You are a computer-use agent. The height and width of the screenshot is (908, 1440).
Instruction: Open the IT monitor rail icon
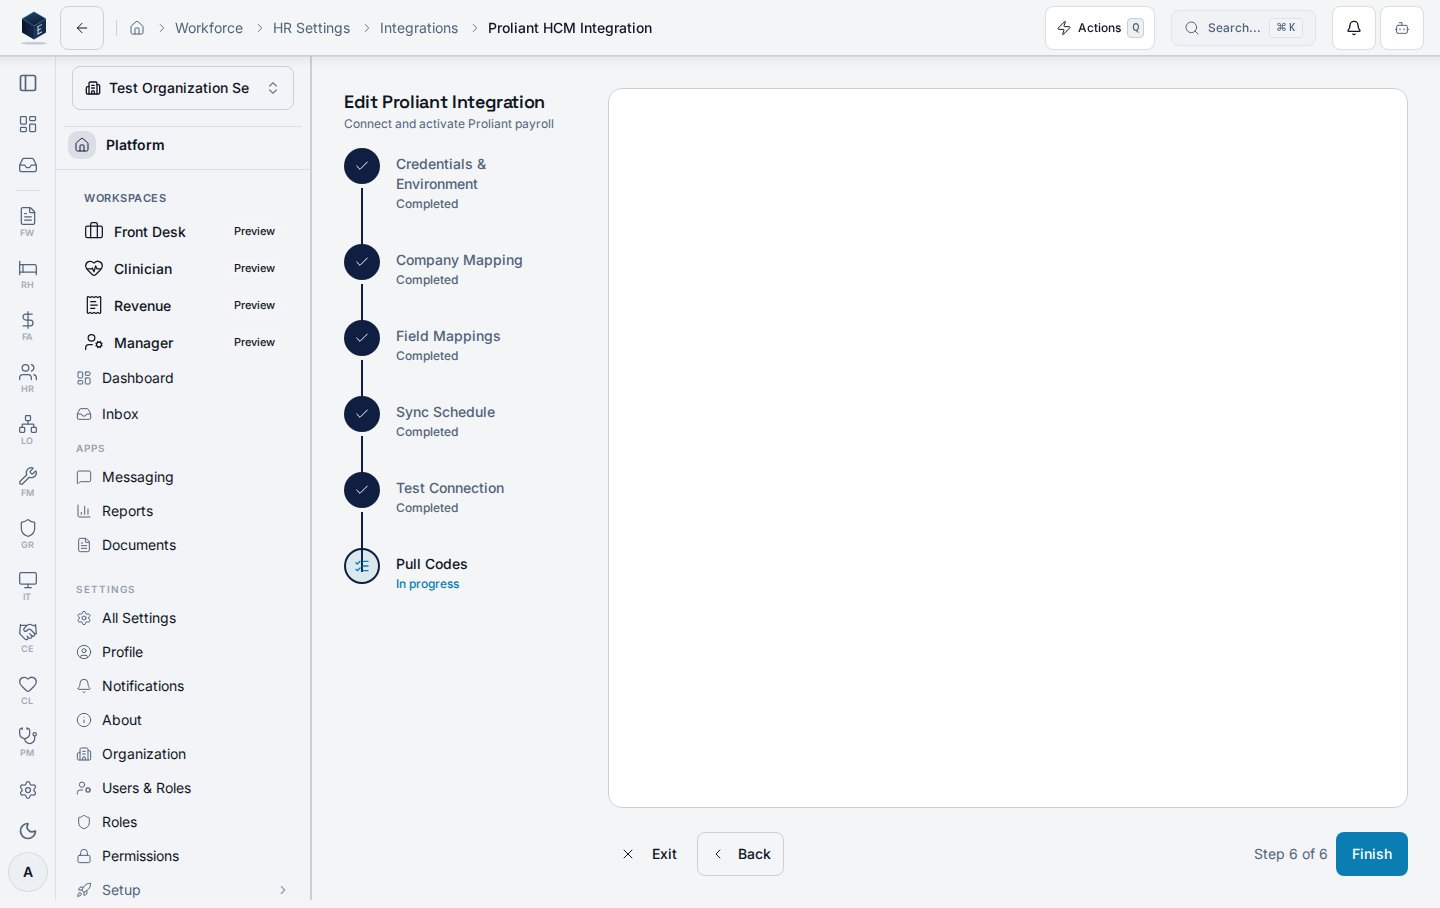28,586
